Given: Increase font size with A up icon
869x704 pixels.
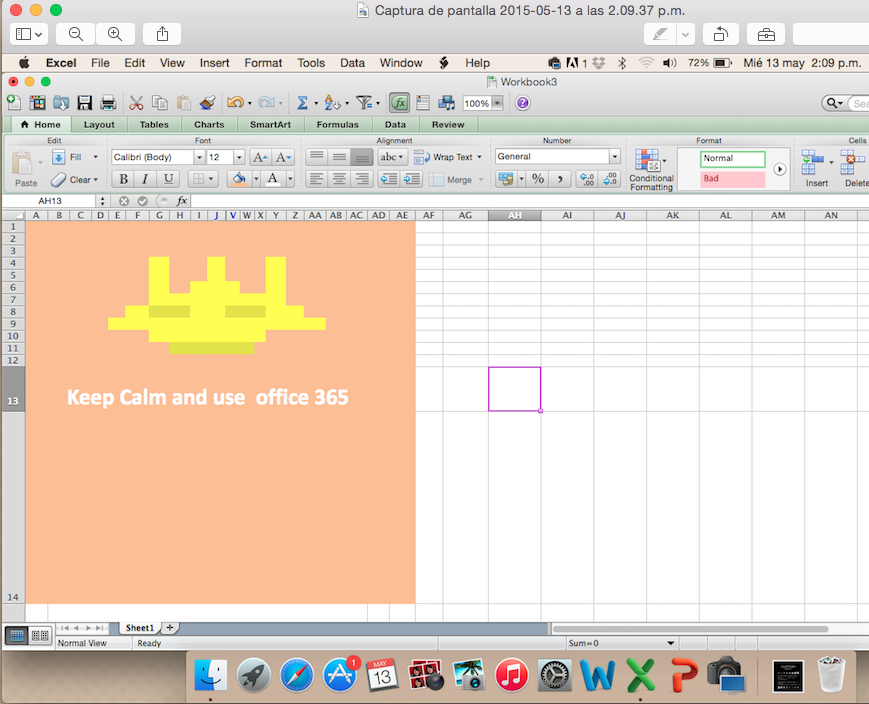Looking at the screenshot, I should pos(260,157).
